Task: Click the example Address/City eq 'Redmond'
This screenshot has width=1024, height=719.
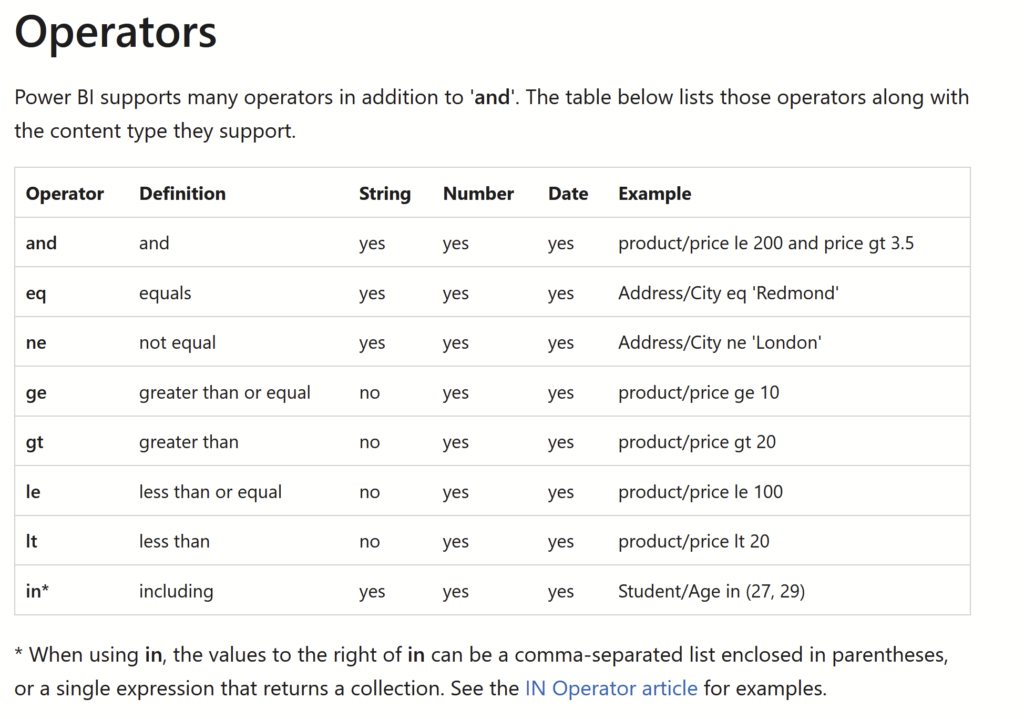Action: click(728, 293)
